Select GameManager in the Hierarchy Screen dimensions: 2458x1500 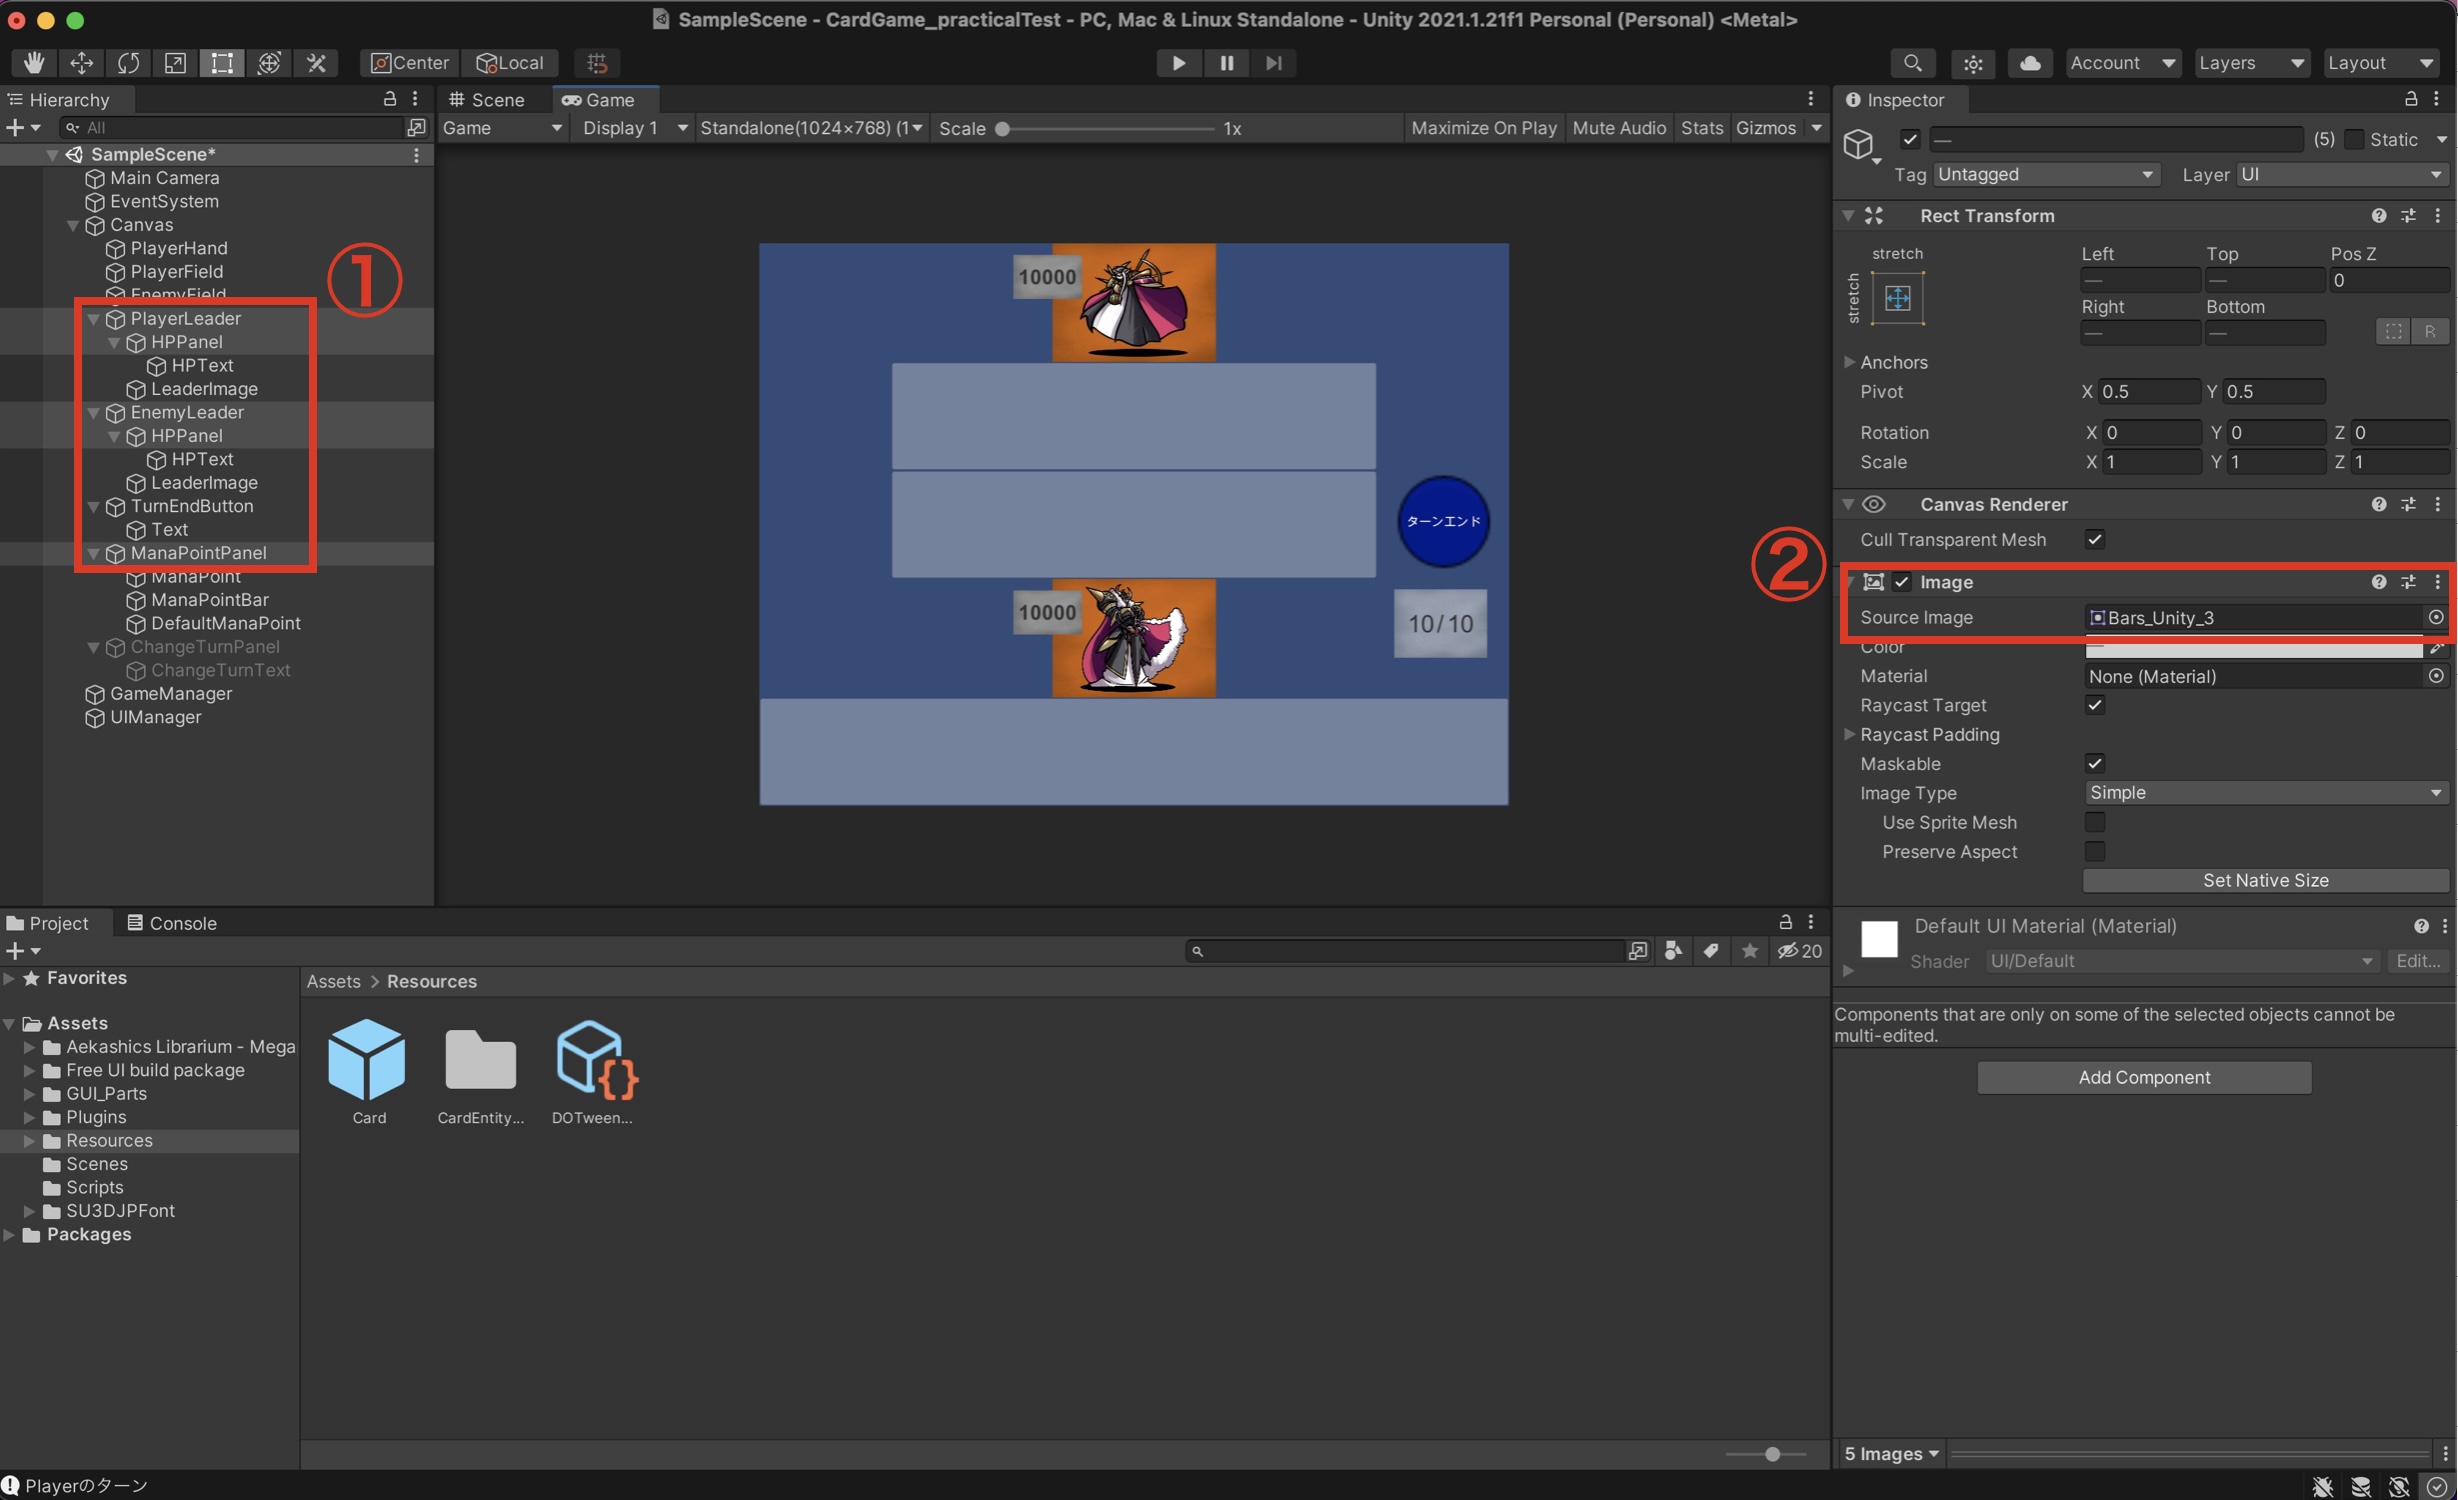coord(170,693)
